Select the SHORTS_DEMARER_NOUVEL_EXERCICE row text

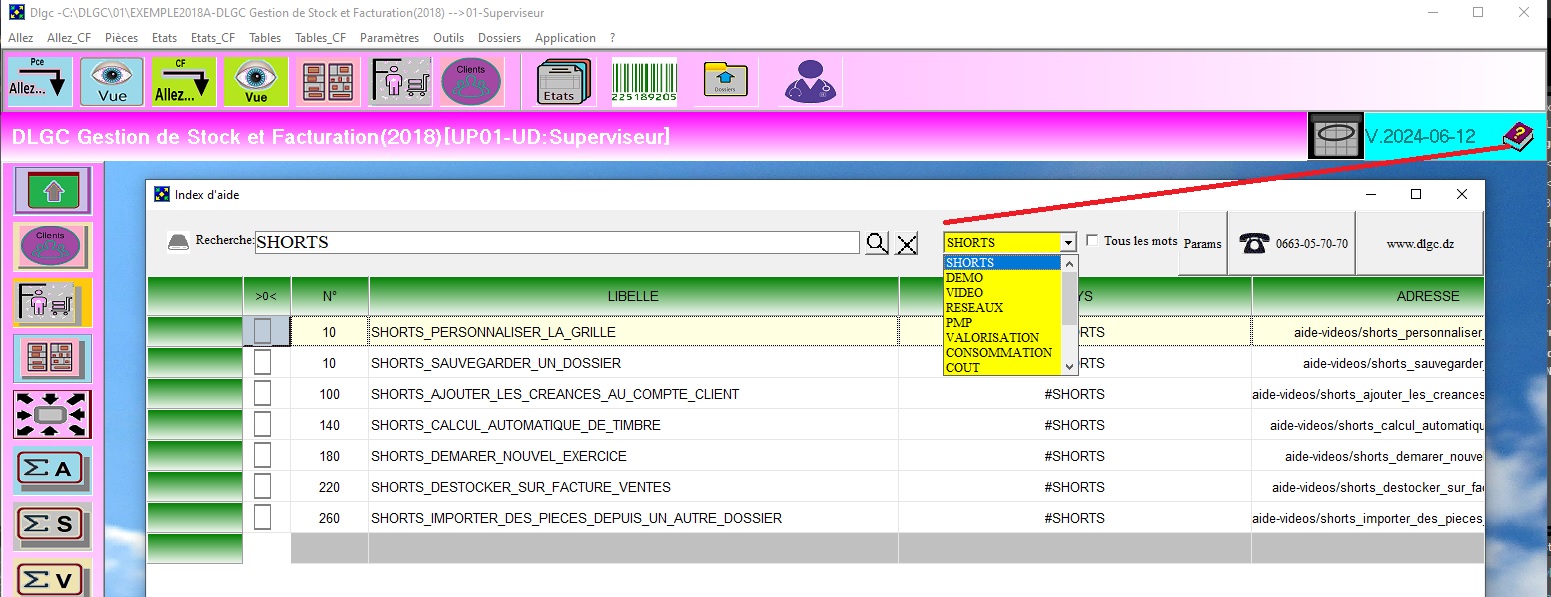pos(499,456)
